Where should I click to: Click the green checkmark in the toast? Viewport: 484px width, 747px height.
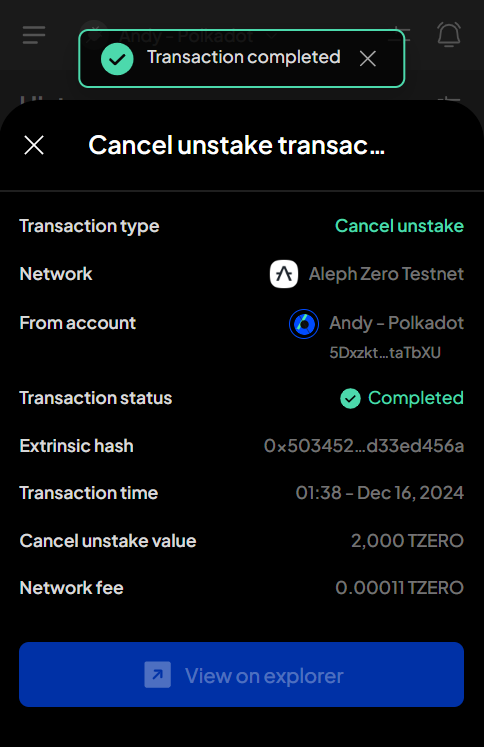[x=117, y=59]
